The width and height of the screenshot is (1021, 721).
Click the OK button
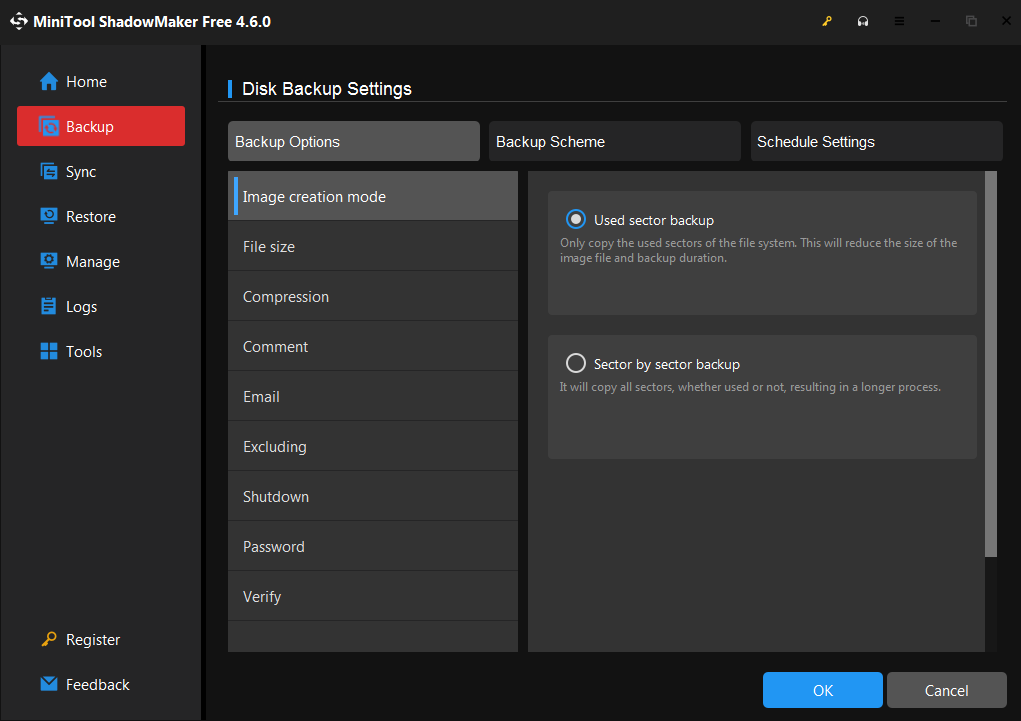pyautogui.click(x=823, y=690)
